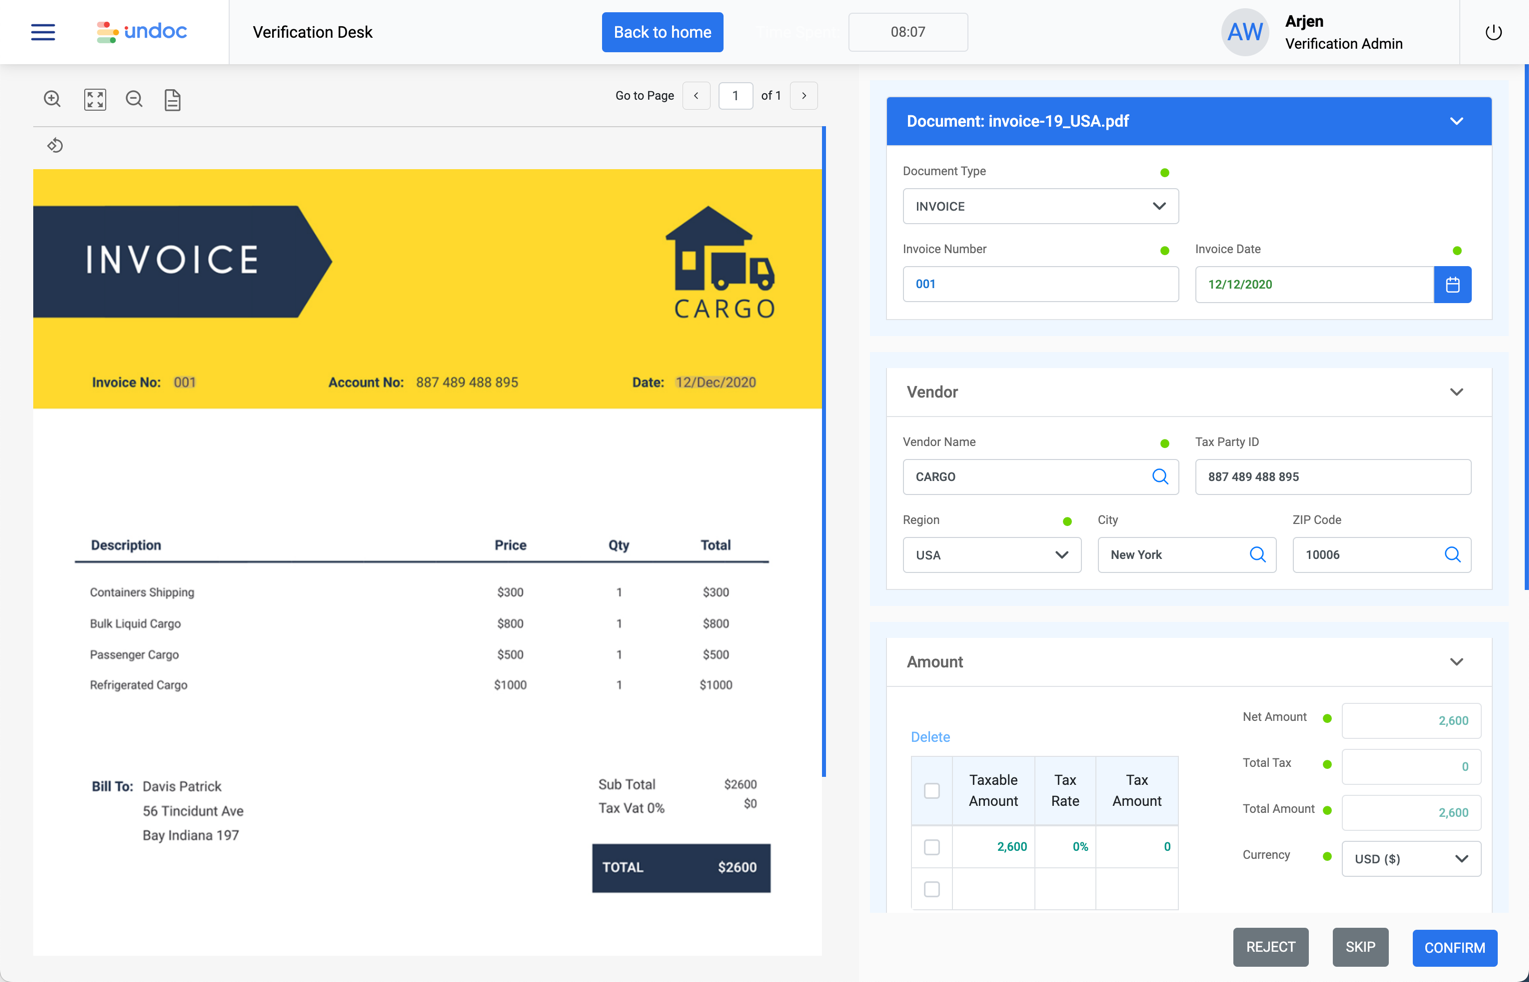Search by Vendor Name magnifier icon

(1160, 477)
